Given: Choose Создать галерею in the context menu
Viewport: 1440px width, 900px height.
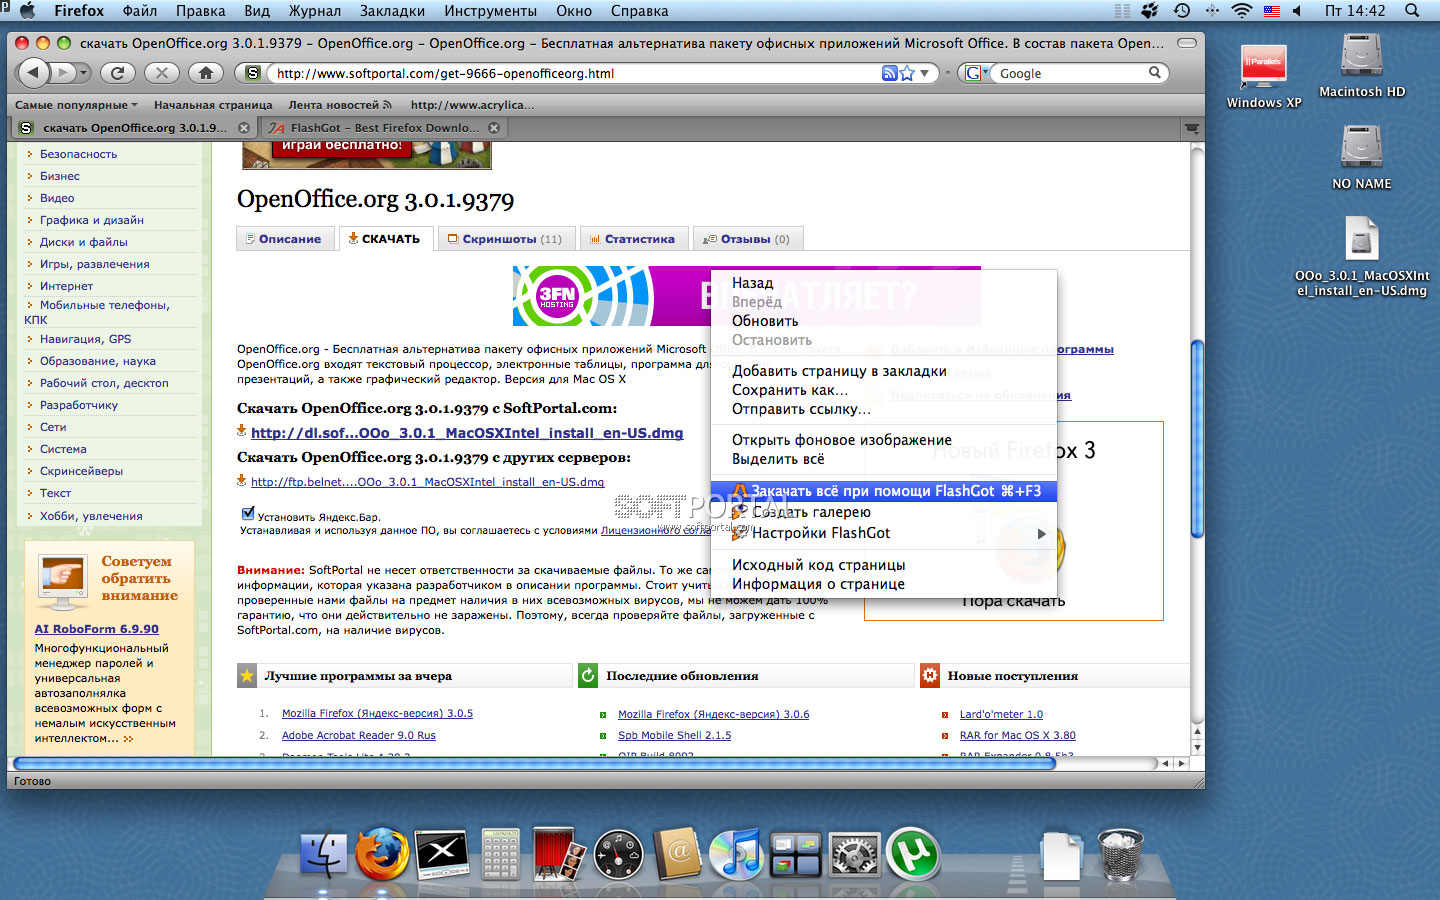Looking at the screenshot, I should pyautogui.click(x=883, y=512).
